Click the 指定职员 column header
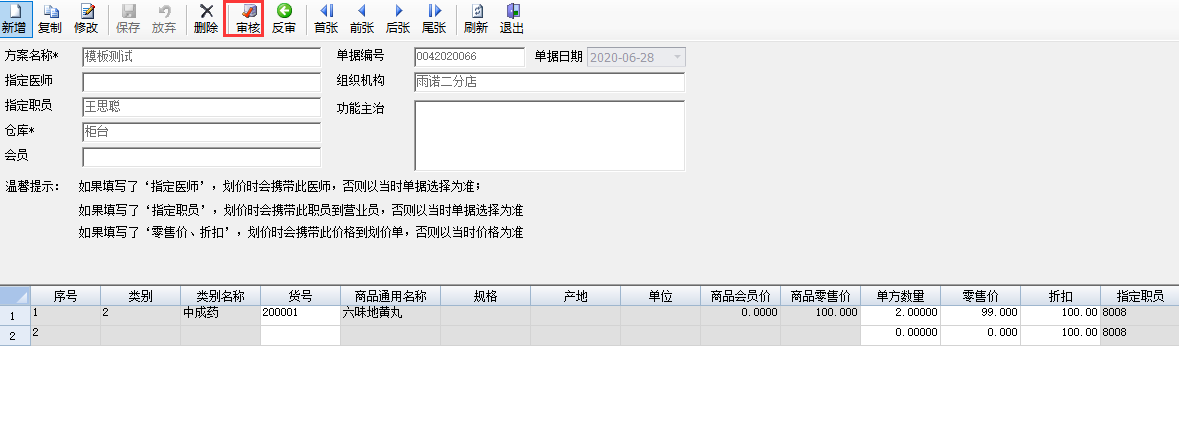This screenshot has height=421, width=1179. tap(1140, 295)
